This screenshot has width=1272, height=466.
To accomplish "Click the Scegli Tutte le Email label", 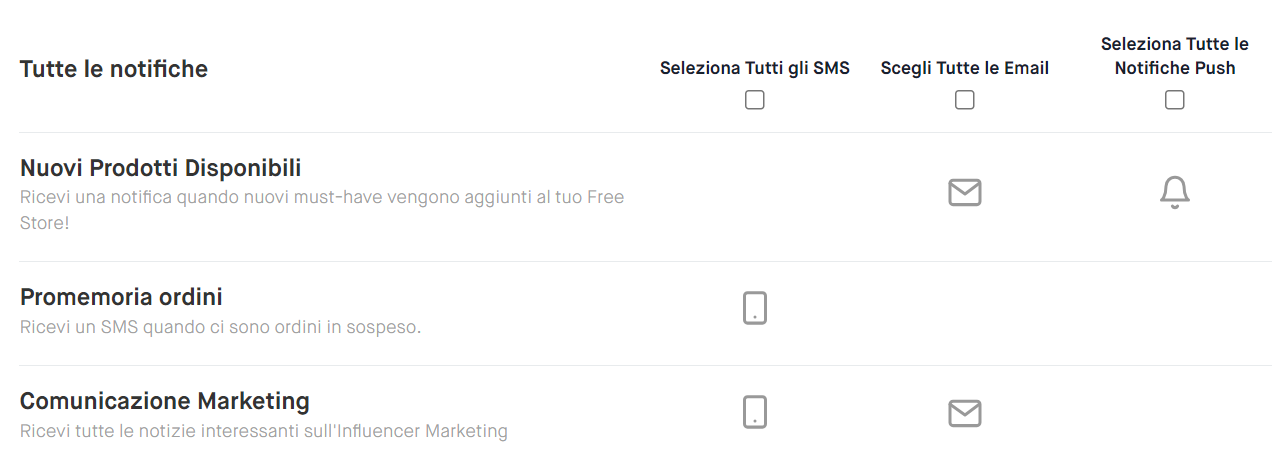I will tap(964, 68).
